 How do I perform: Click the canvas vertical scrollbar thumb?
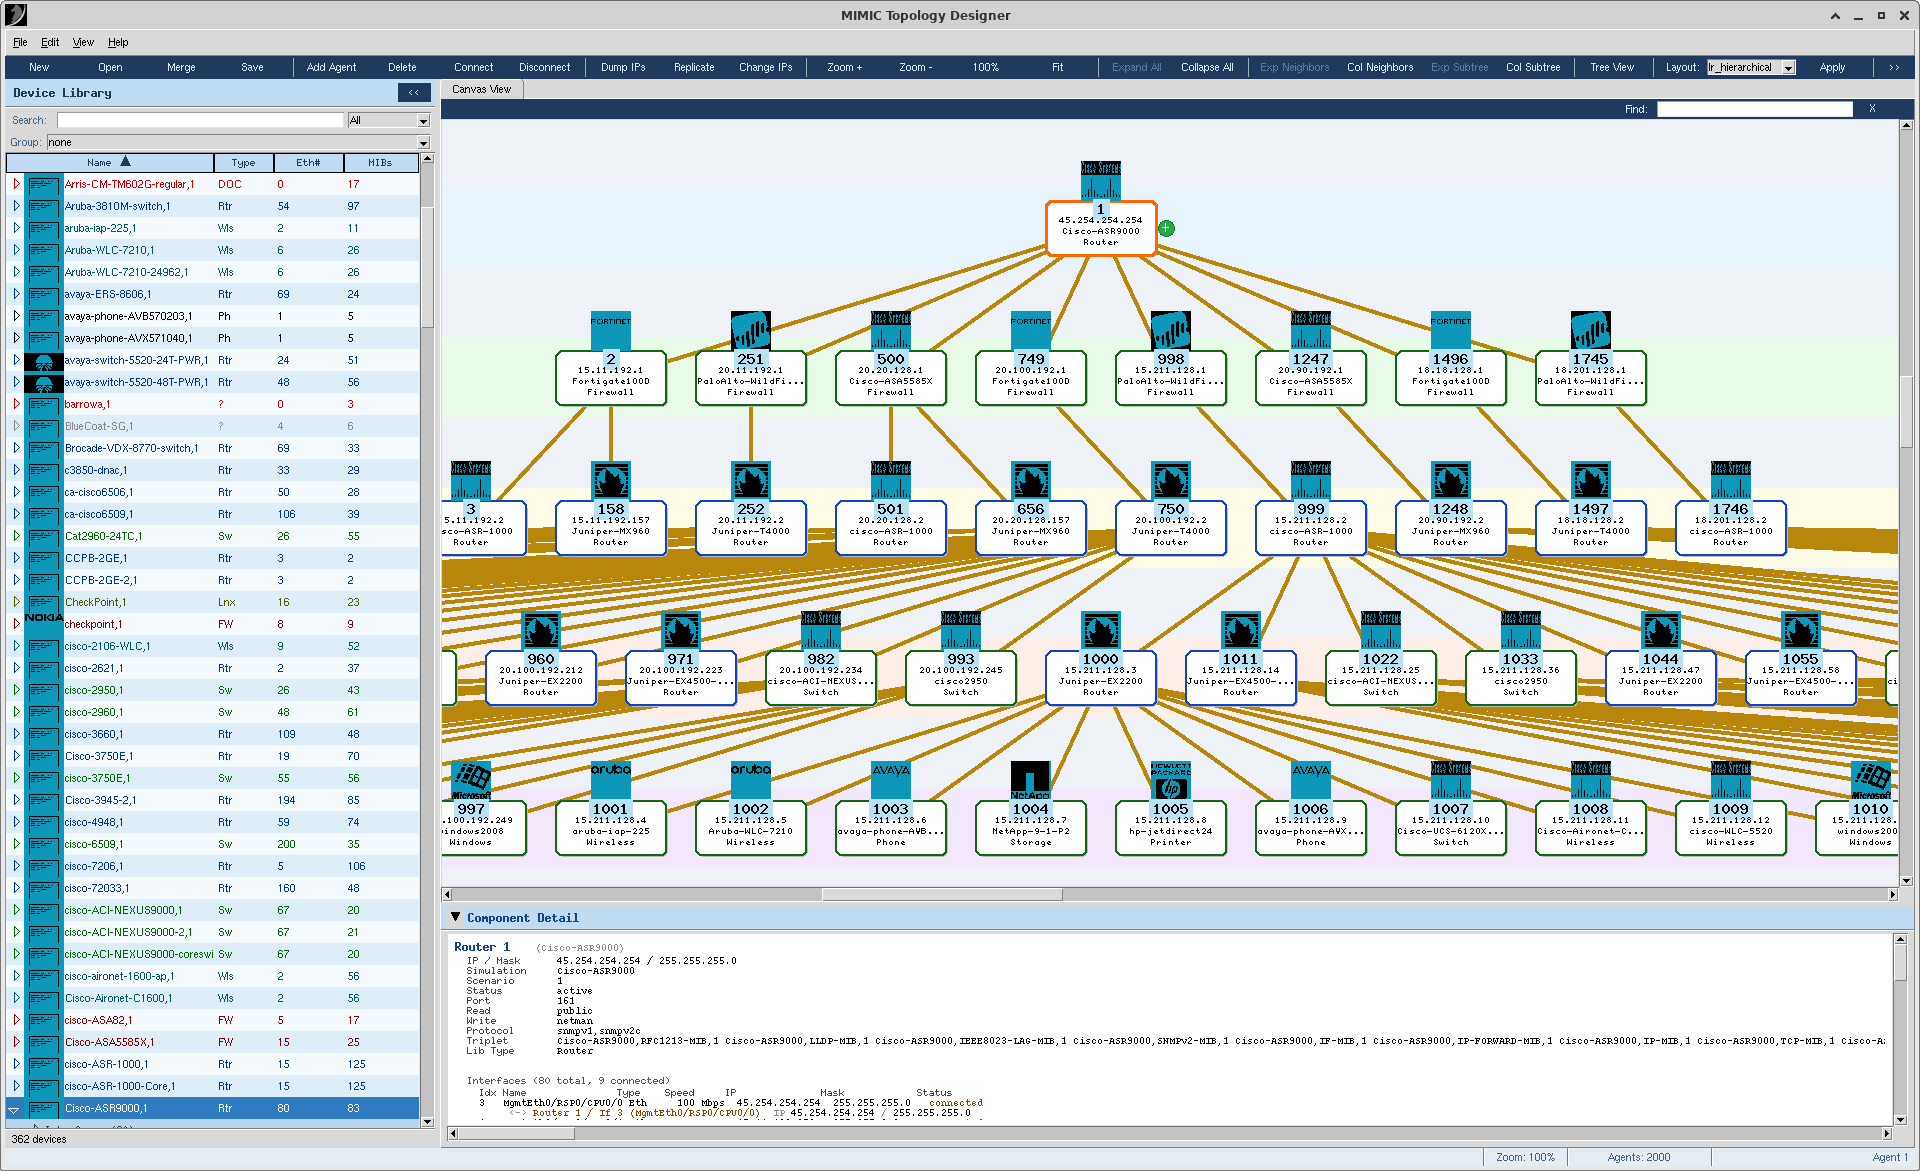click(1906, 412)
